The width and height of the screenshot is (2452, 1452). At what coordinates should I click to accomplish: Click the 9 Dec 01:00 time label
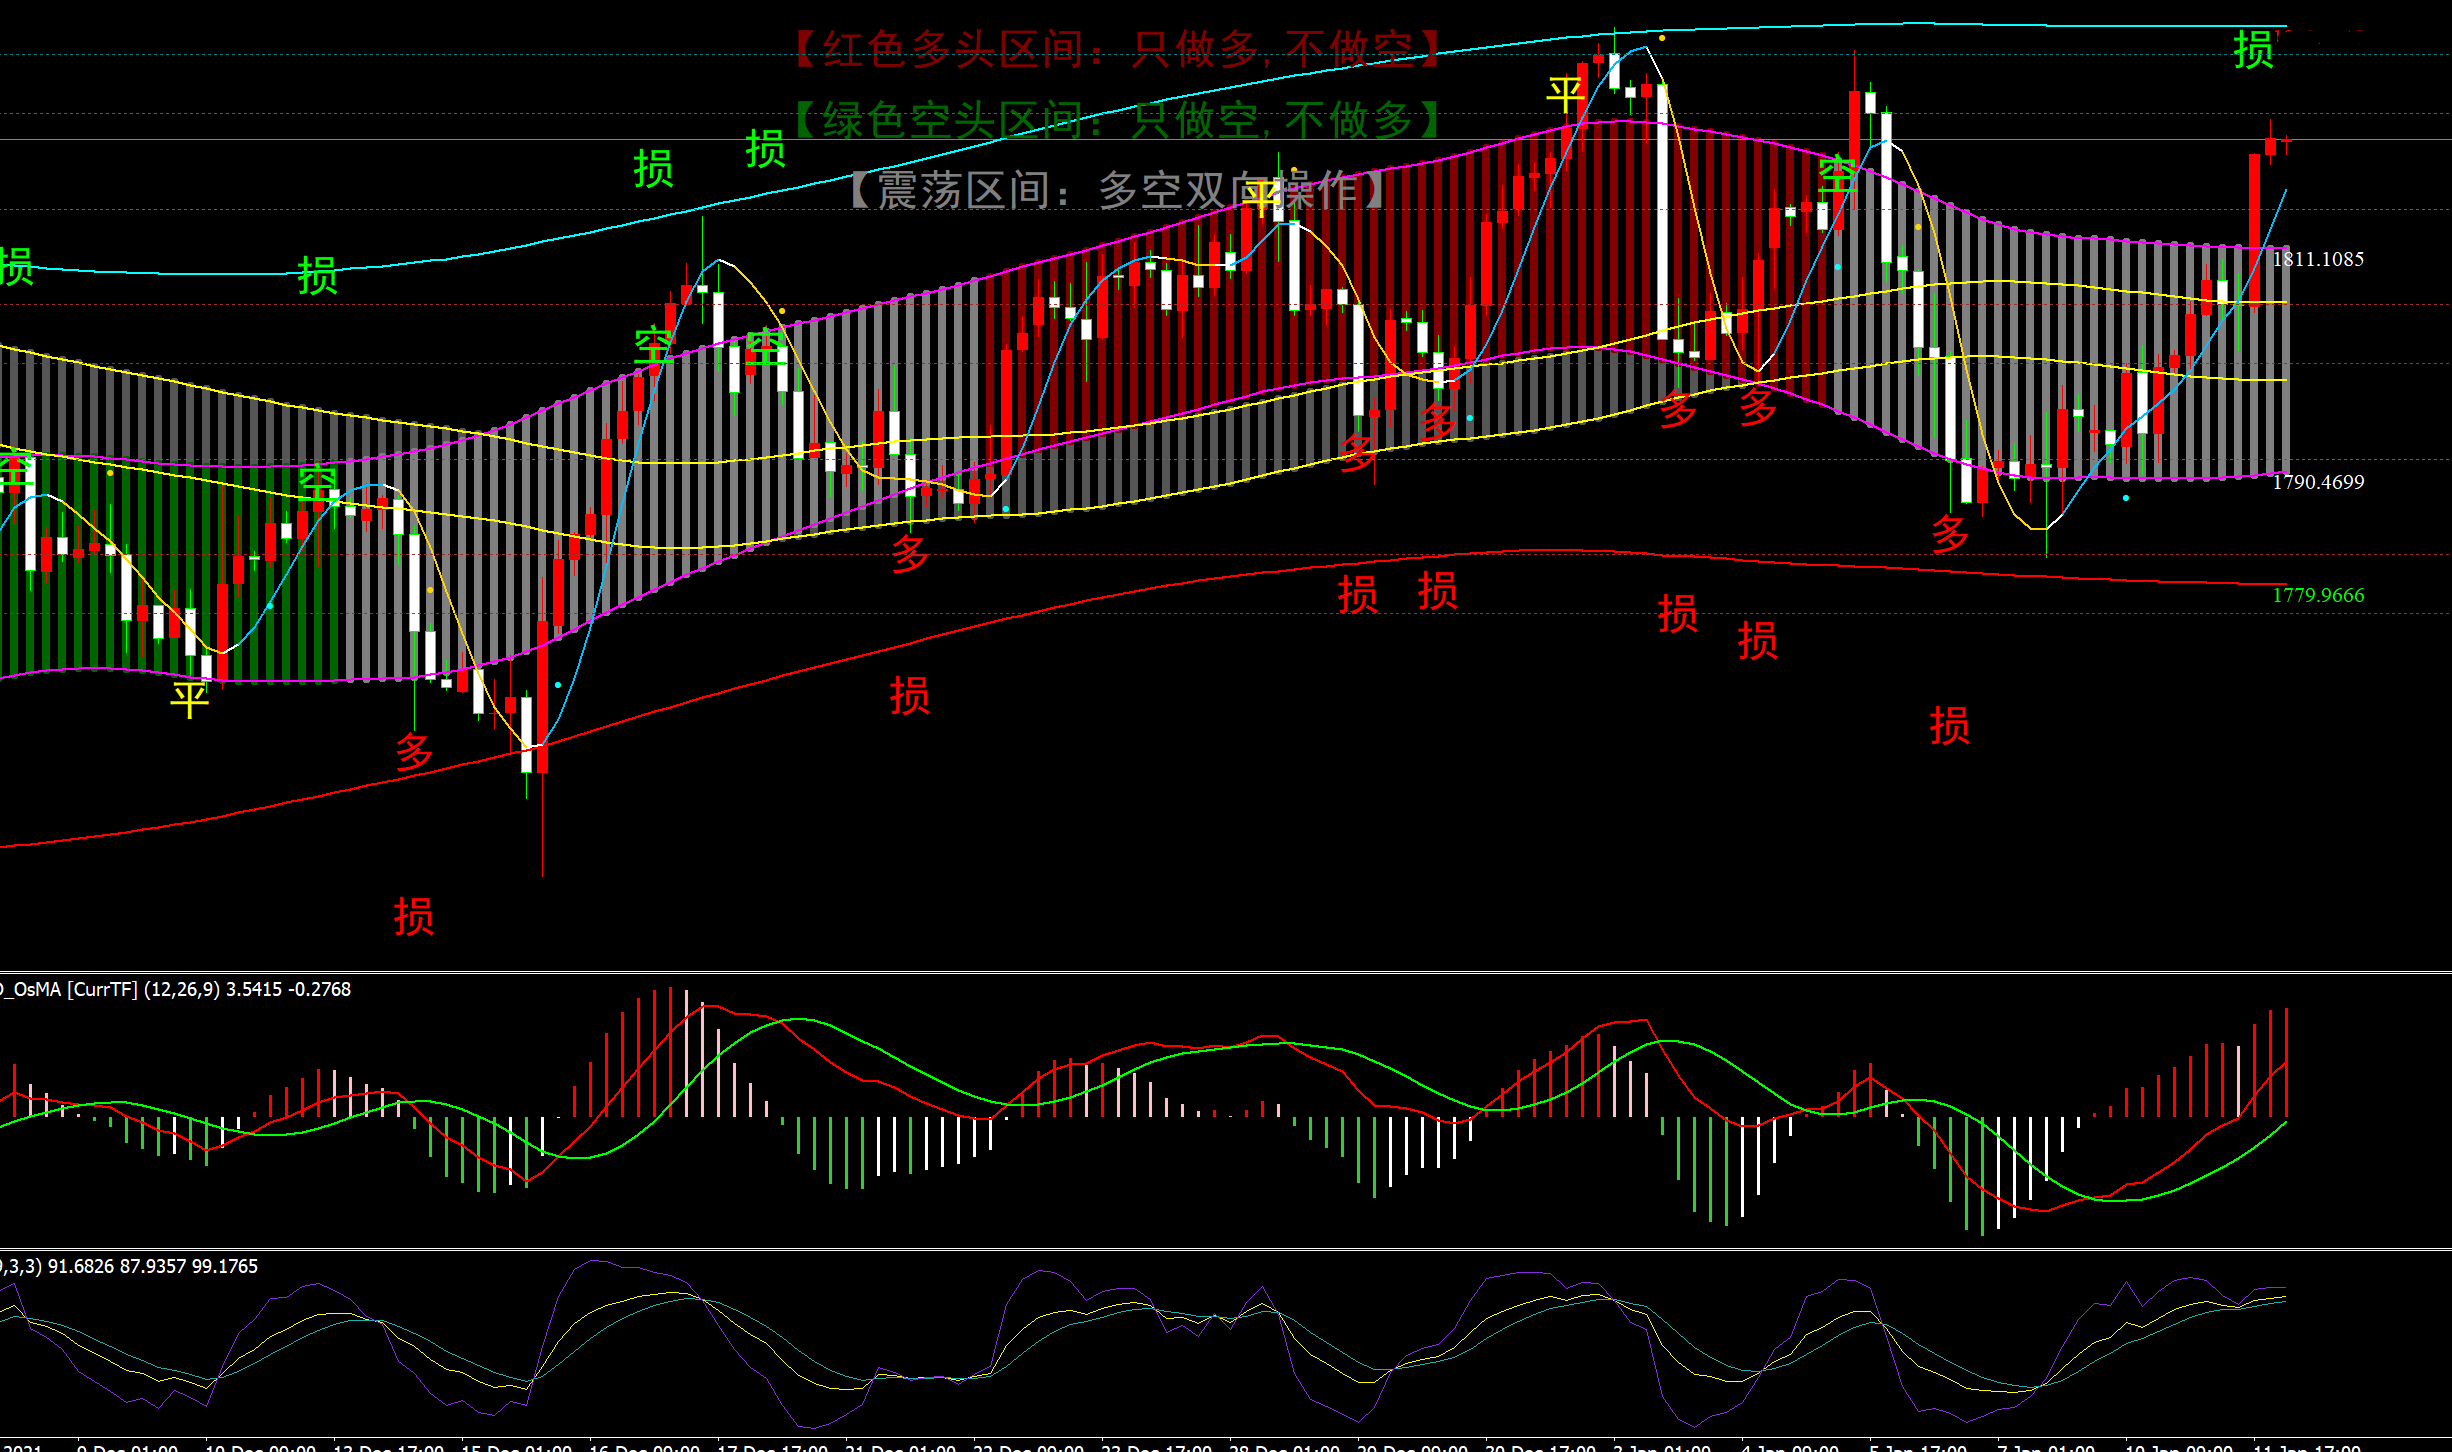(127, 1446)
